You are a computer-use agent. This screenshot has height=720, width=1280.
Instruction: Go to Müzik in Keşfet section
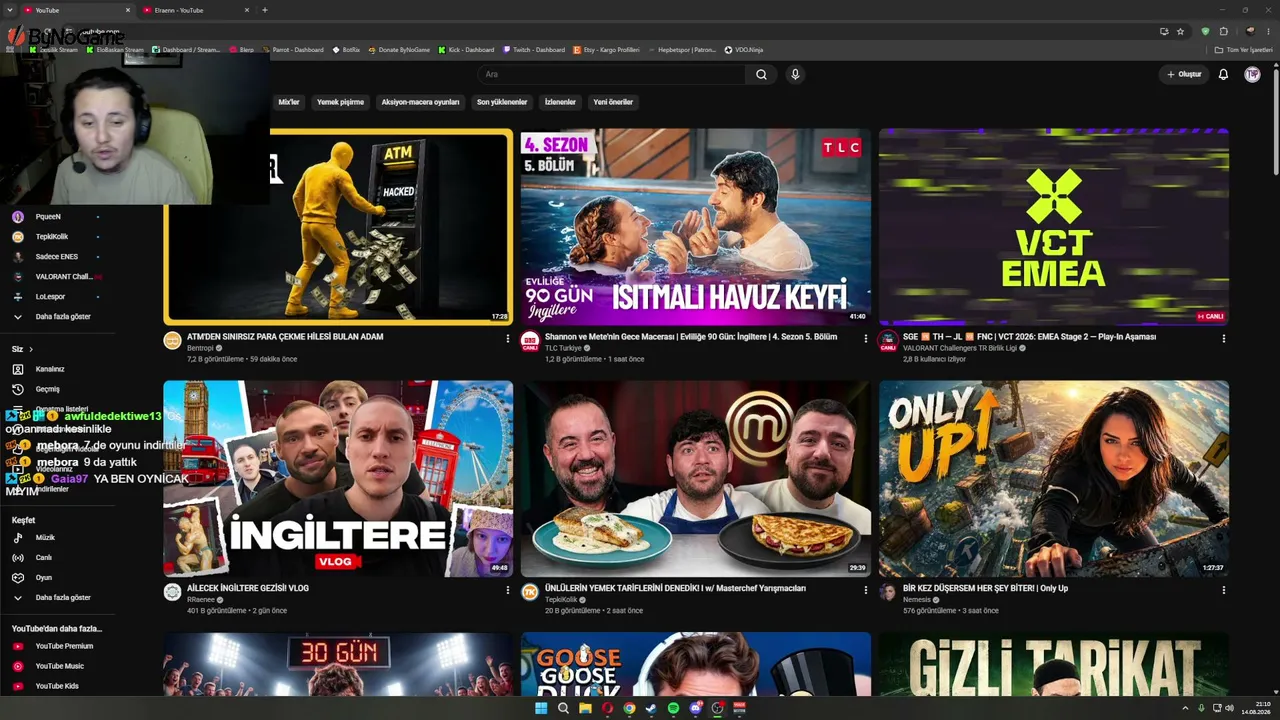(60, 538)
